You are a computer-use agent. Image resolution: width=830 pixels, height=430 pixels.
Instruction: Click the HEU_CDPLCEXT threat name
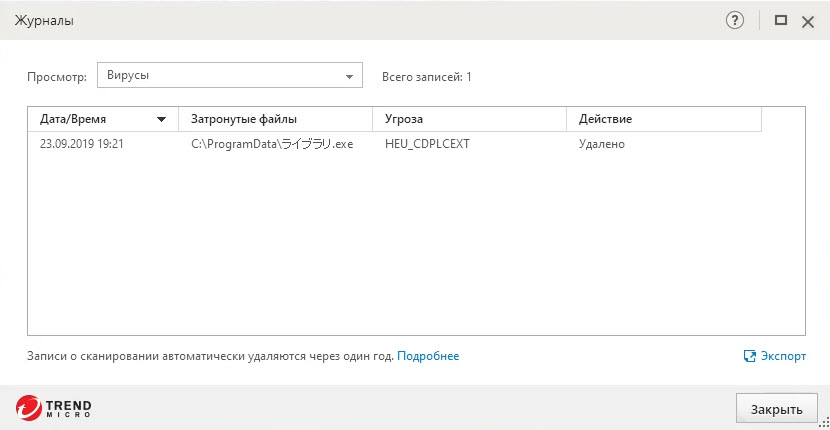click(x=427, y=144)
